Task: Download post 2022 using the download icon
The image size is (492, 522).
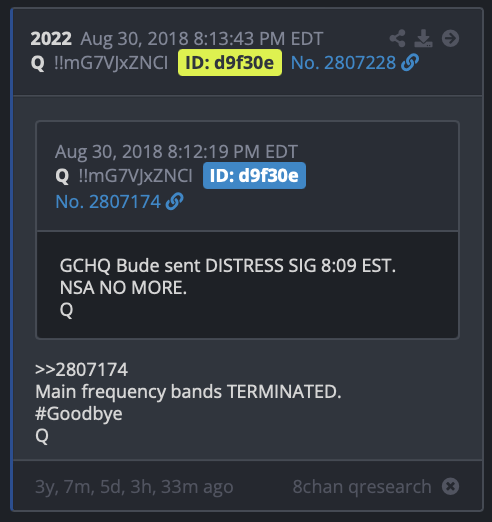Action: point(423,38)
